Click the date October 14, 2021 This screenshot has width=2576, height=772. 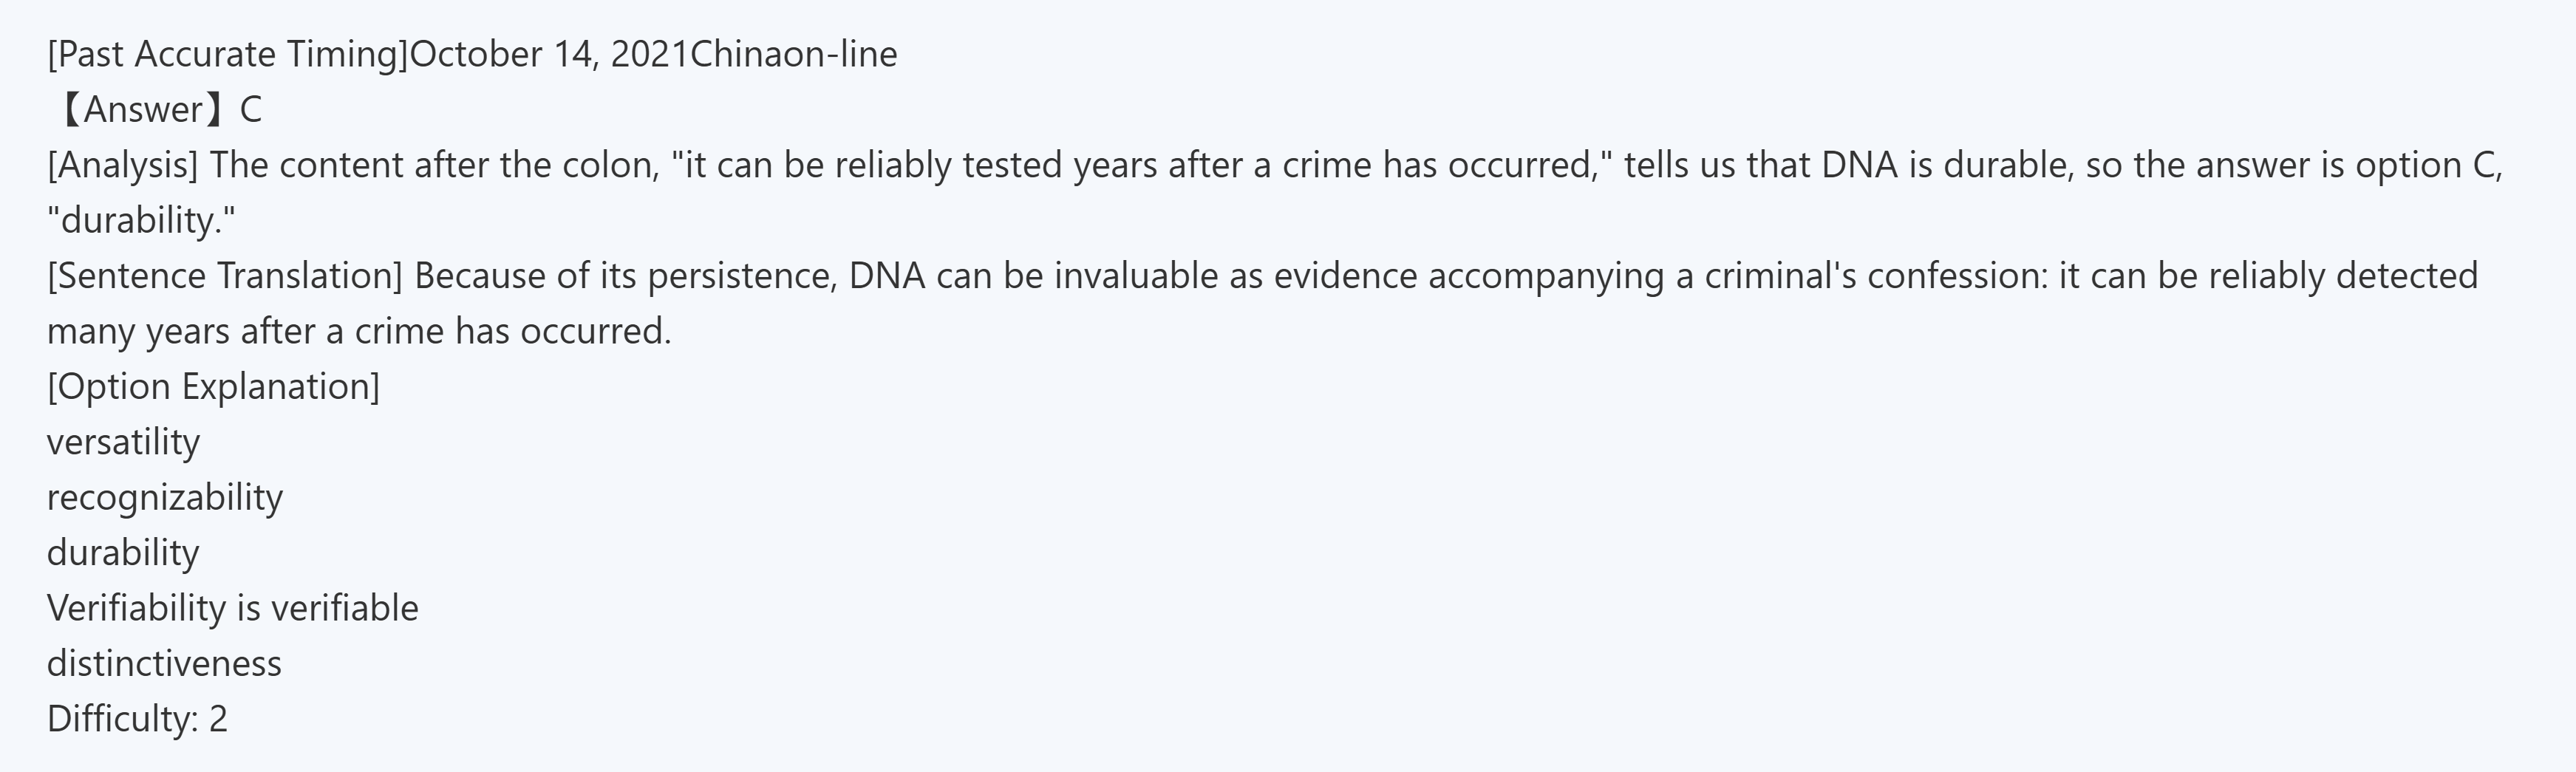(549, 54)
